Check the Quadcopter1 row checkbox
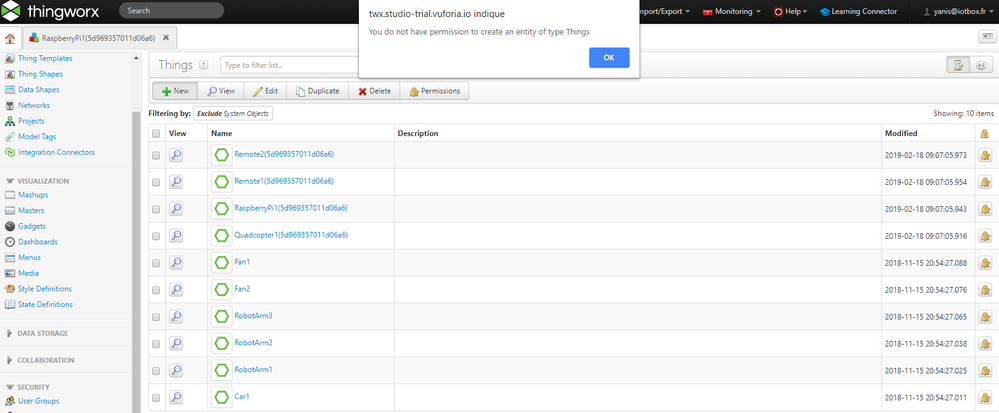The image size is (999, 413). [x=156, y=236]
